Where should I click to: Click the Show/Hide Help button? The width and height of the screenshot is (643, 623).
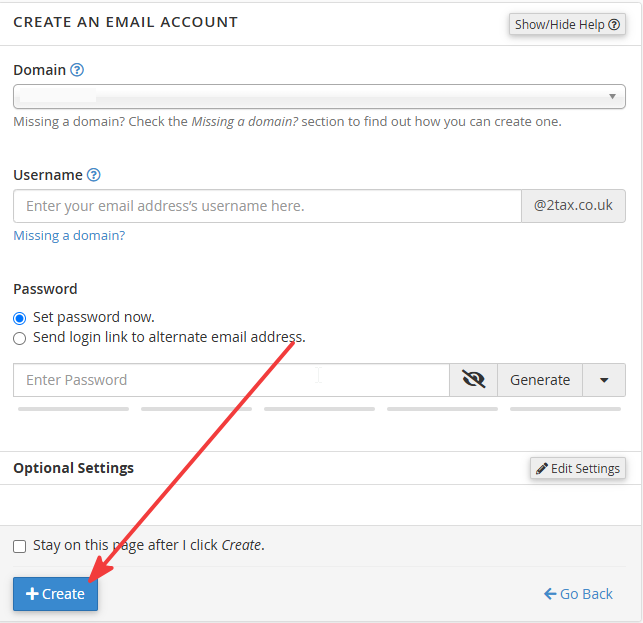(x=567, y=25)
